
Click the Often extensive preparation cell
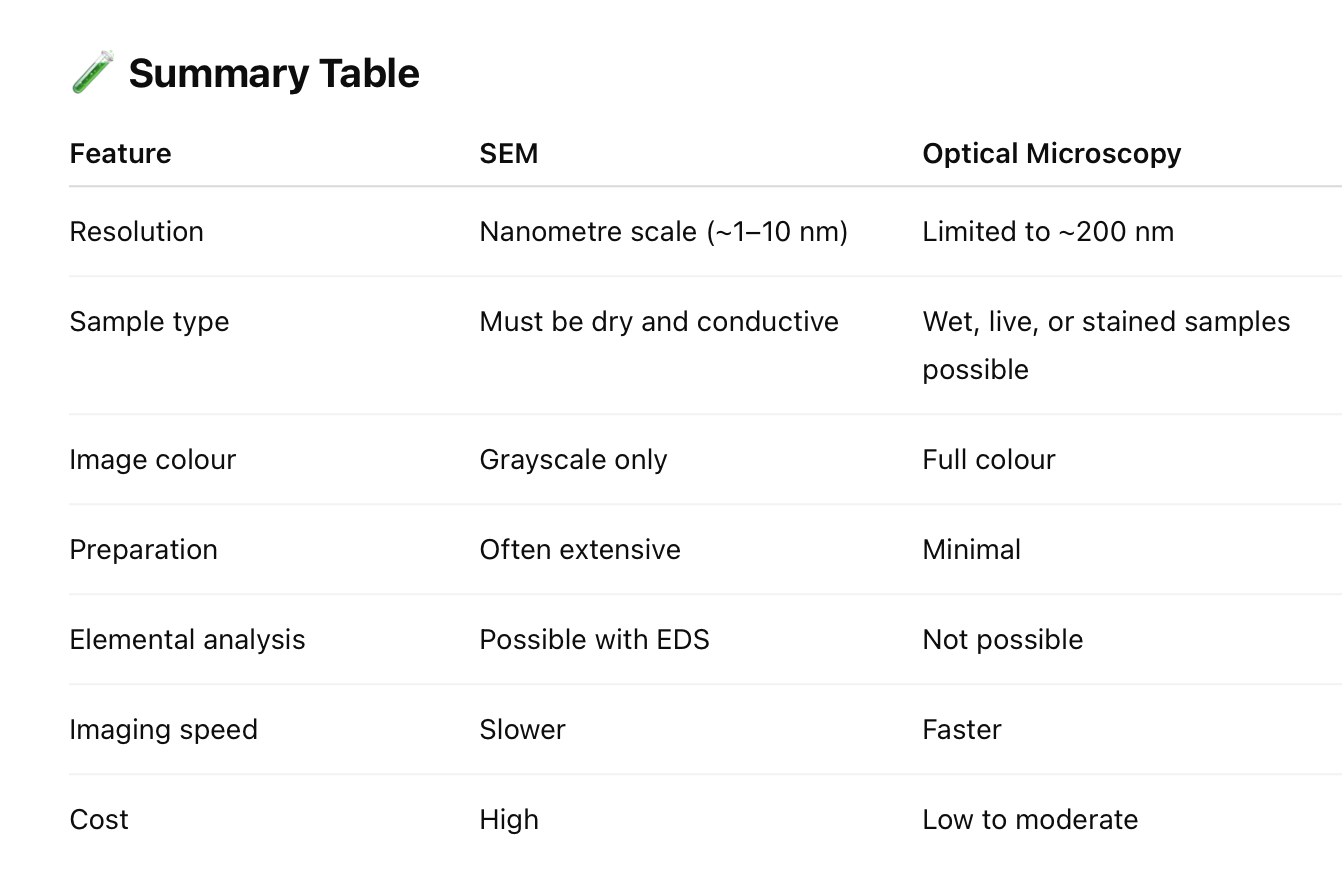[x=580, y=549]
